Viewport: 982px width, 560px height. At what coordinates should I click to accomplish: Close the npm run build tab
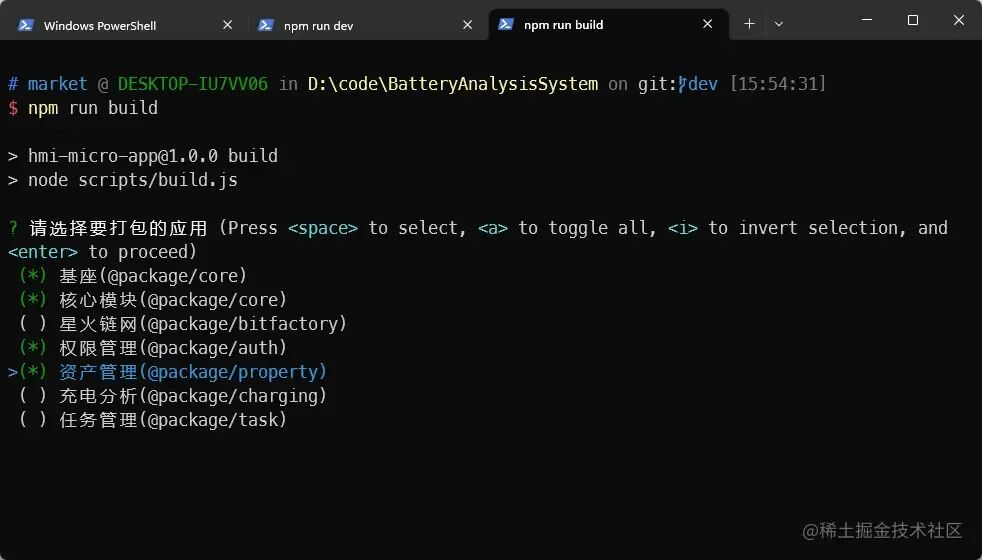pyautogui.click(x=708, y=24)
